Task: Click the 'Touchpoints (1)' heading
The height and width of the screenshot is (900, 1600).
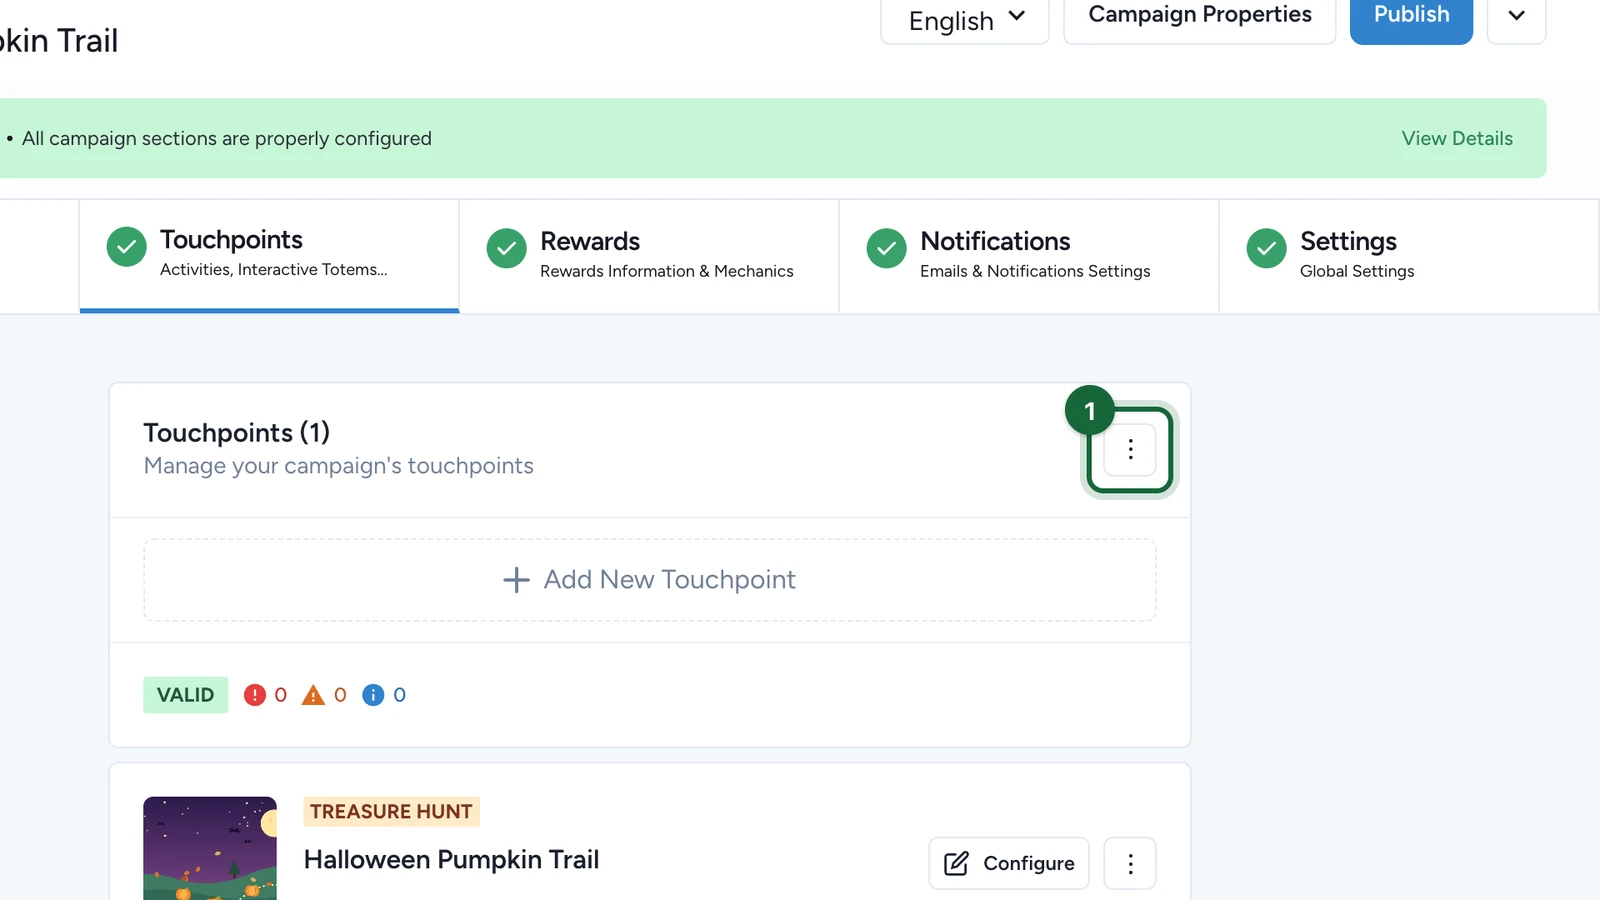Action: tap(237, 433)
